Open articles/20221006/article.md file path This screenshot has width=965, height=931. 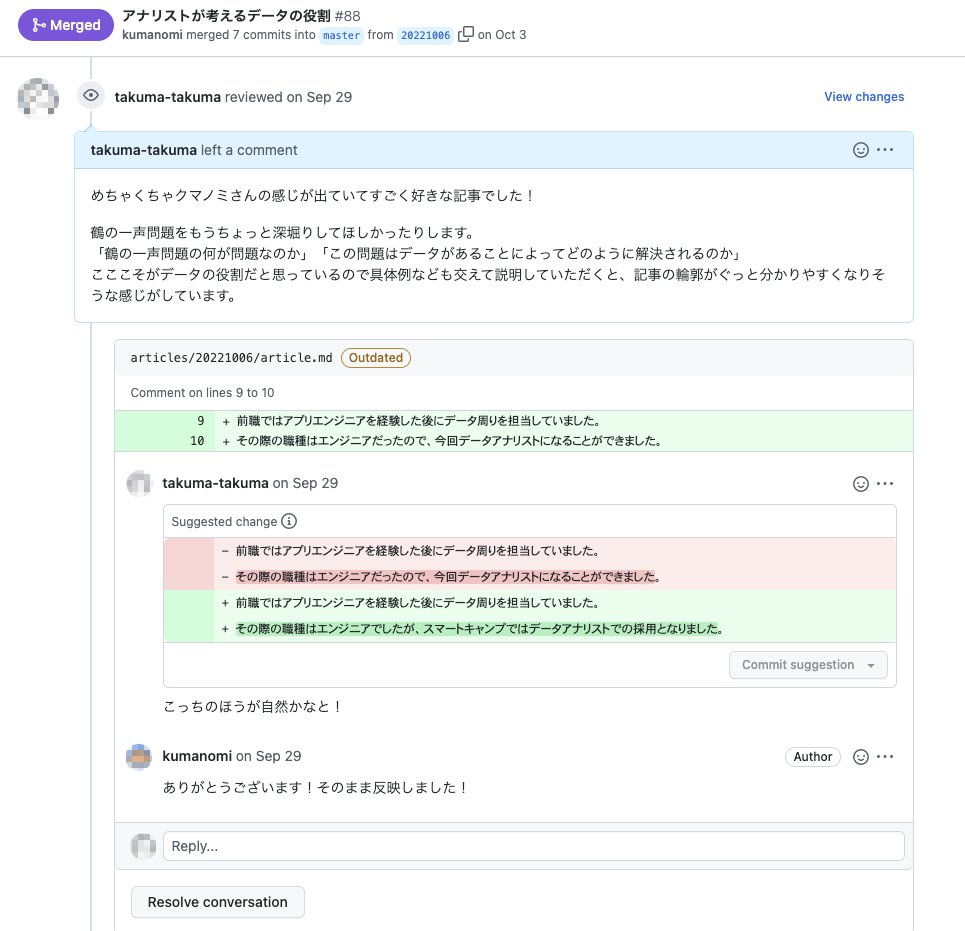[x=231, y=358]
